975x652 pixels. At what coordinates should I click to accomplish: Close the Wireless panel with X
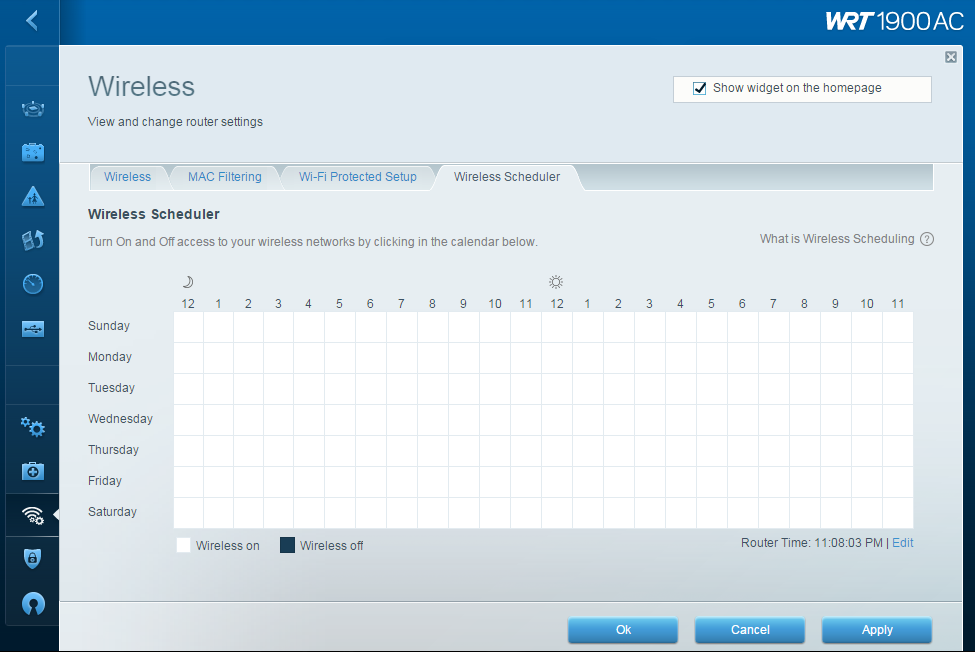(951, 57)
